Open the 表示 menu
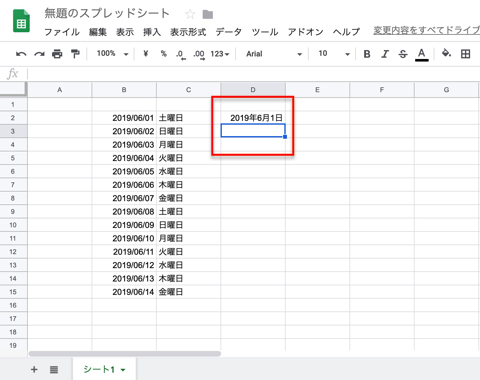This screenshot has height=380, width=480. (x=125, y=32)
